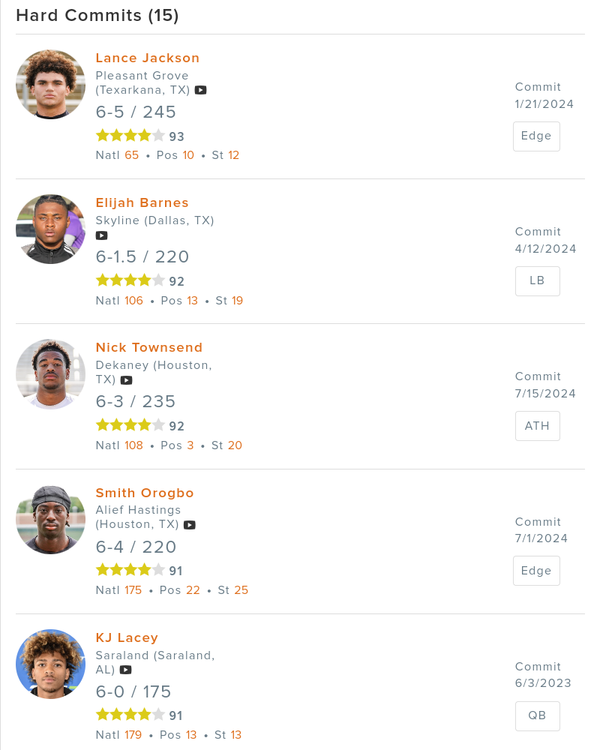Open Nick Townsend's player avatar
This screenshot has height=750, width=600.
tap(51, 374)
